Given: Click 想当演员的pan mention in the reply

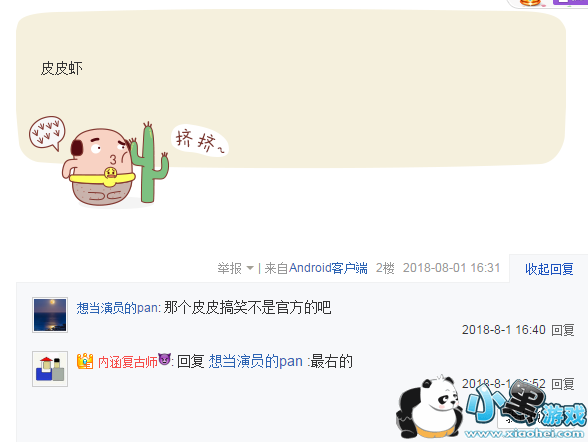Looking at the screenshot, I should click(x=255, y=361).
